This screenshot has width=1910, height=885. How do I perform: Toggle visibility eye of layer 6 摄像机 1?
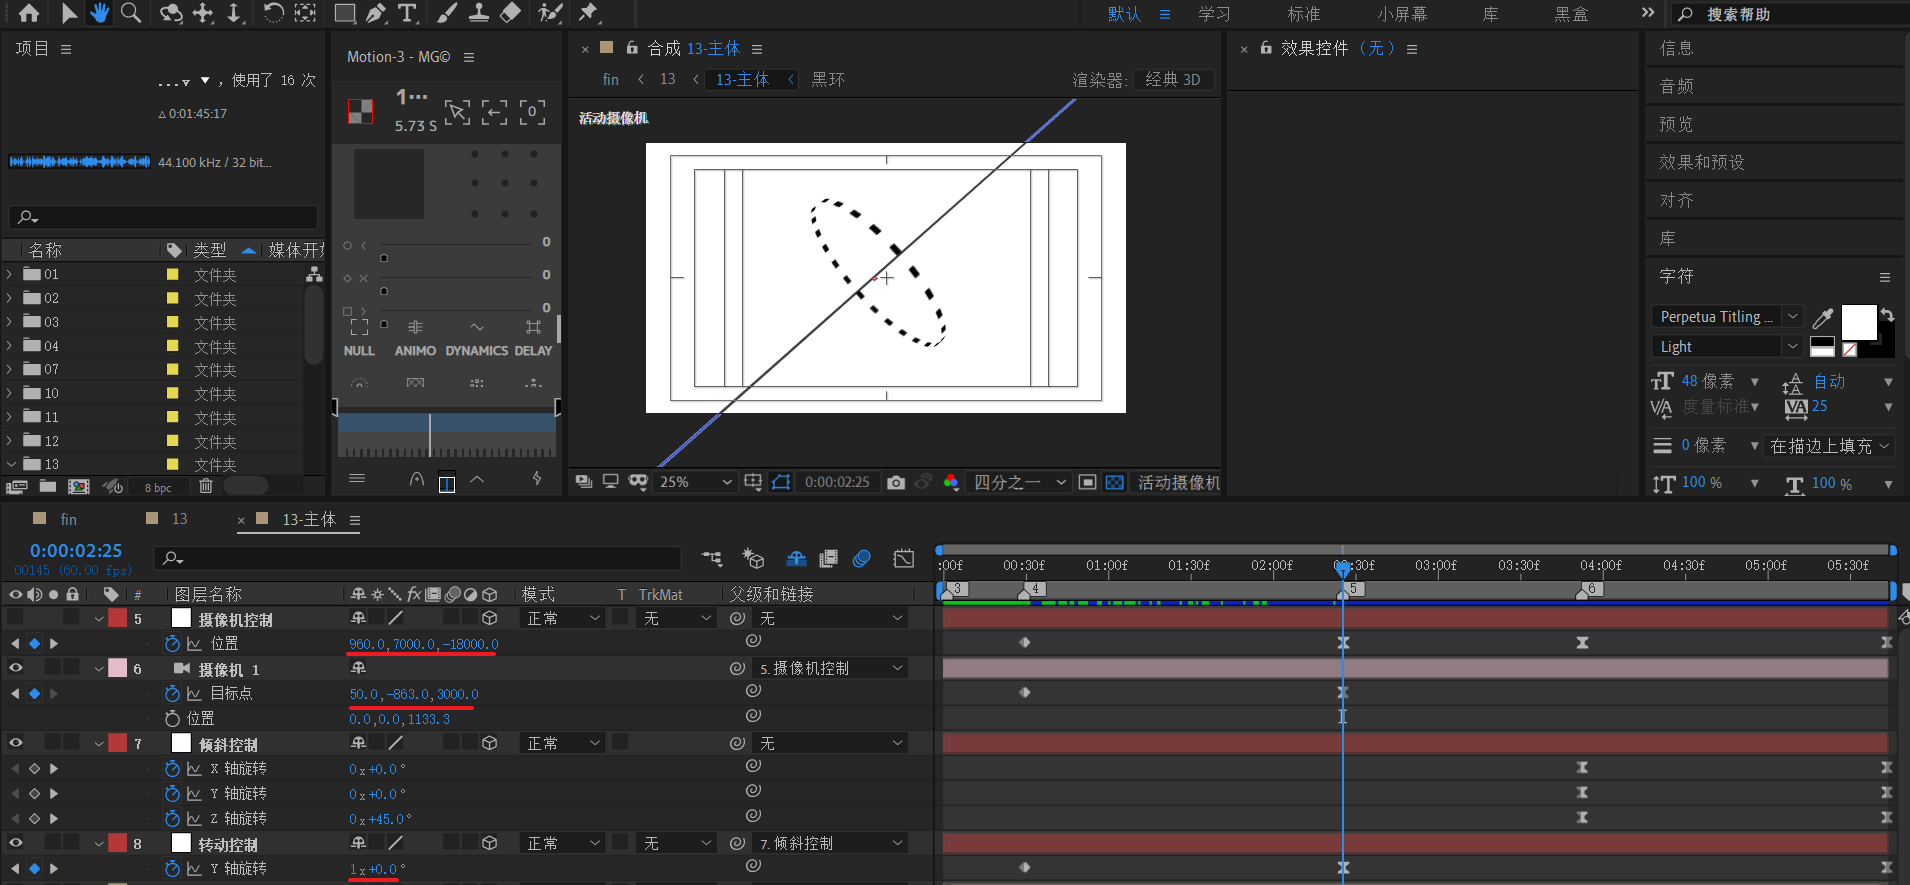pyautogui.click(x=15, y=668)
